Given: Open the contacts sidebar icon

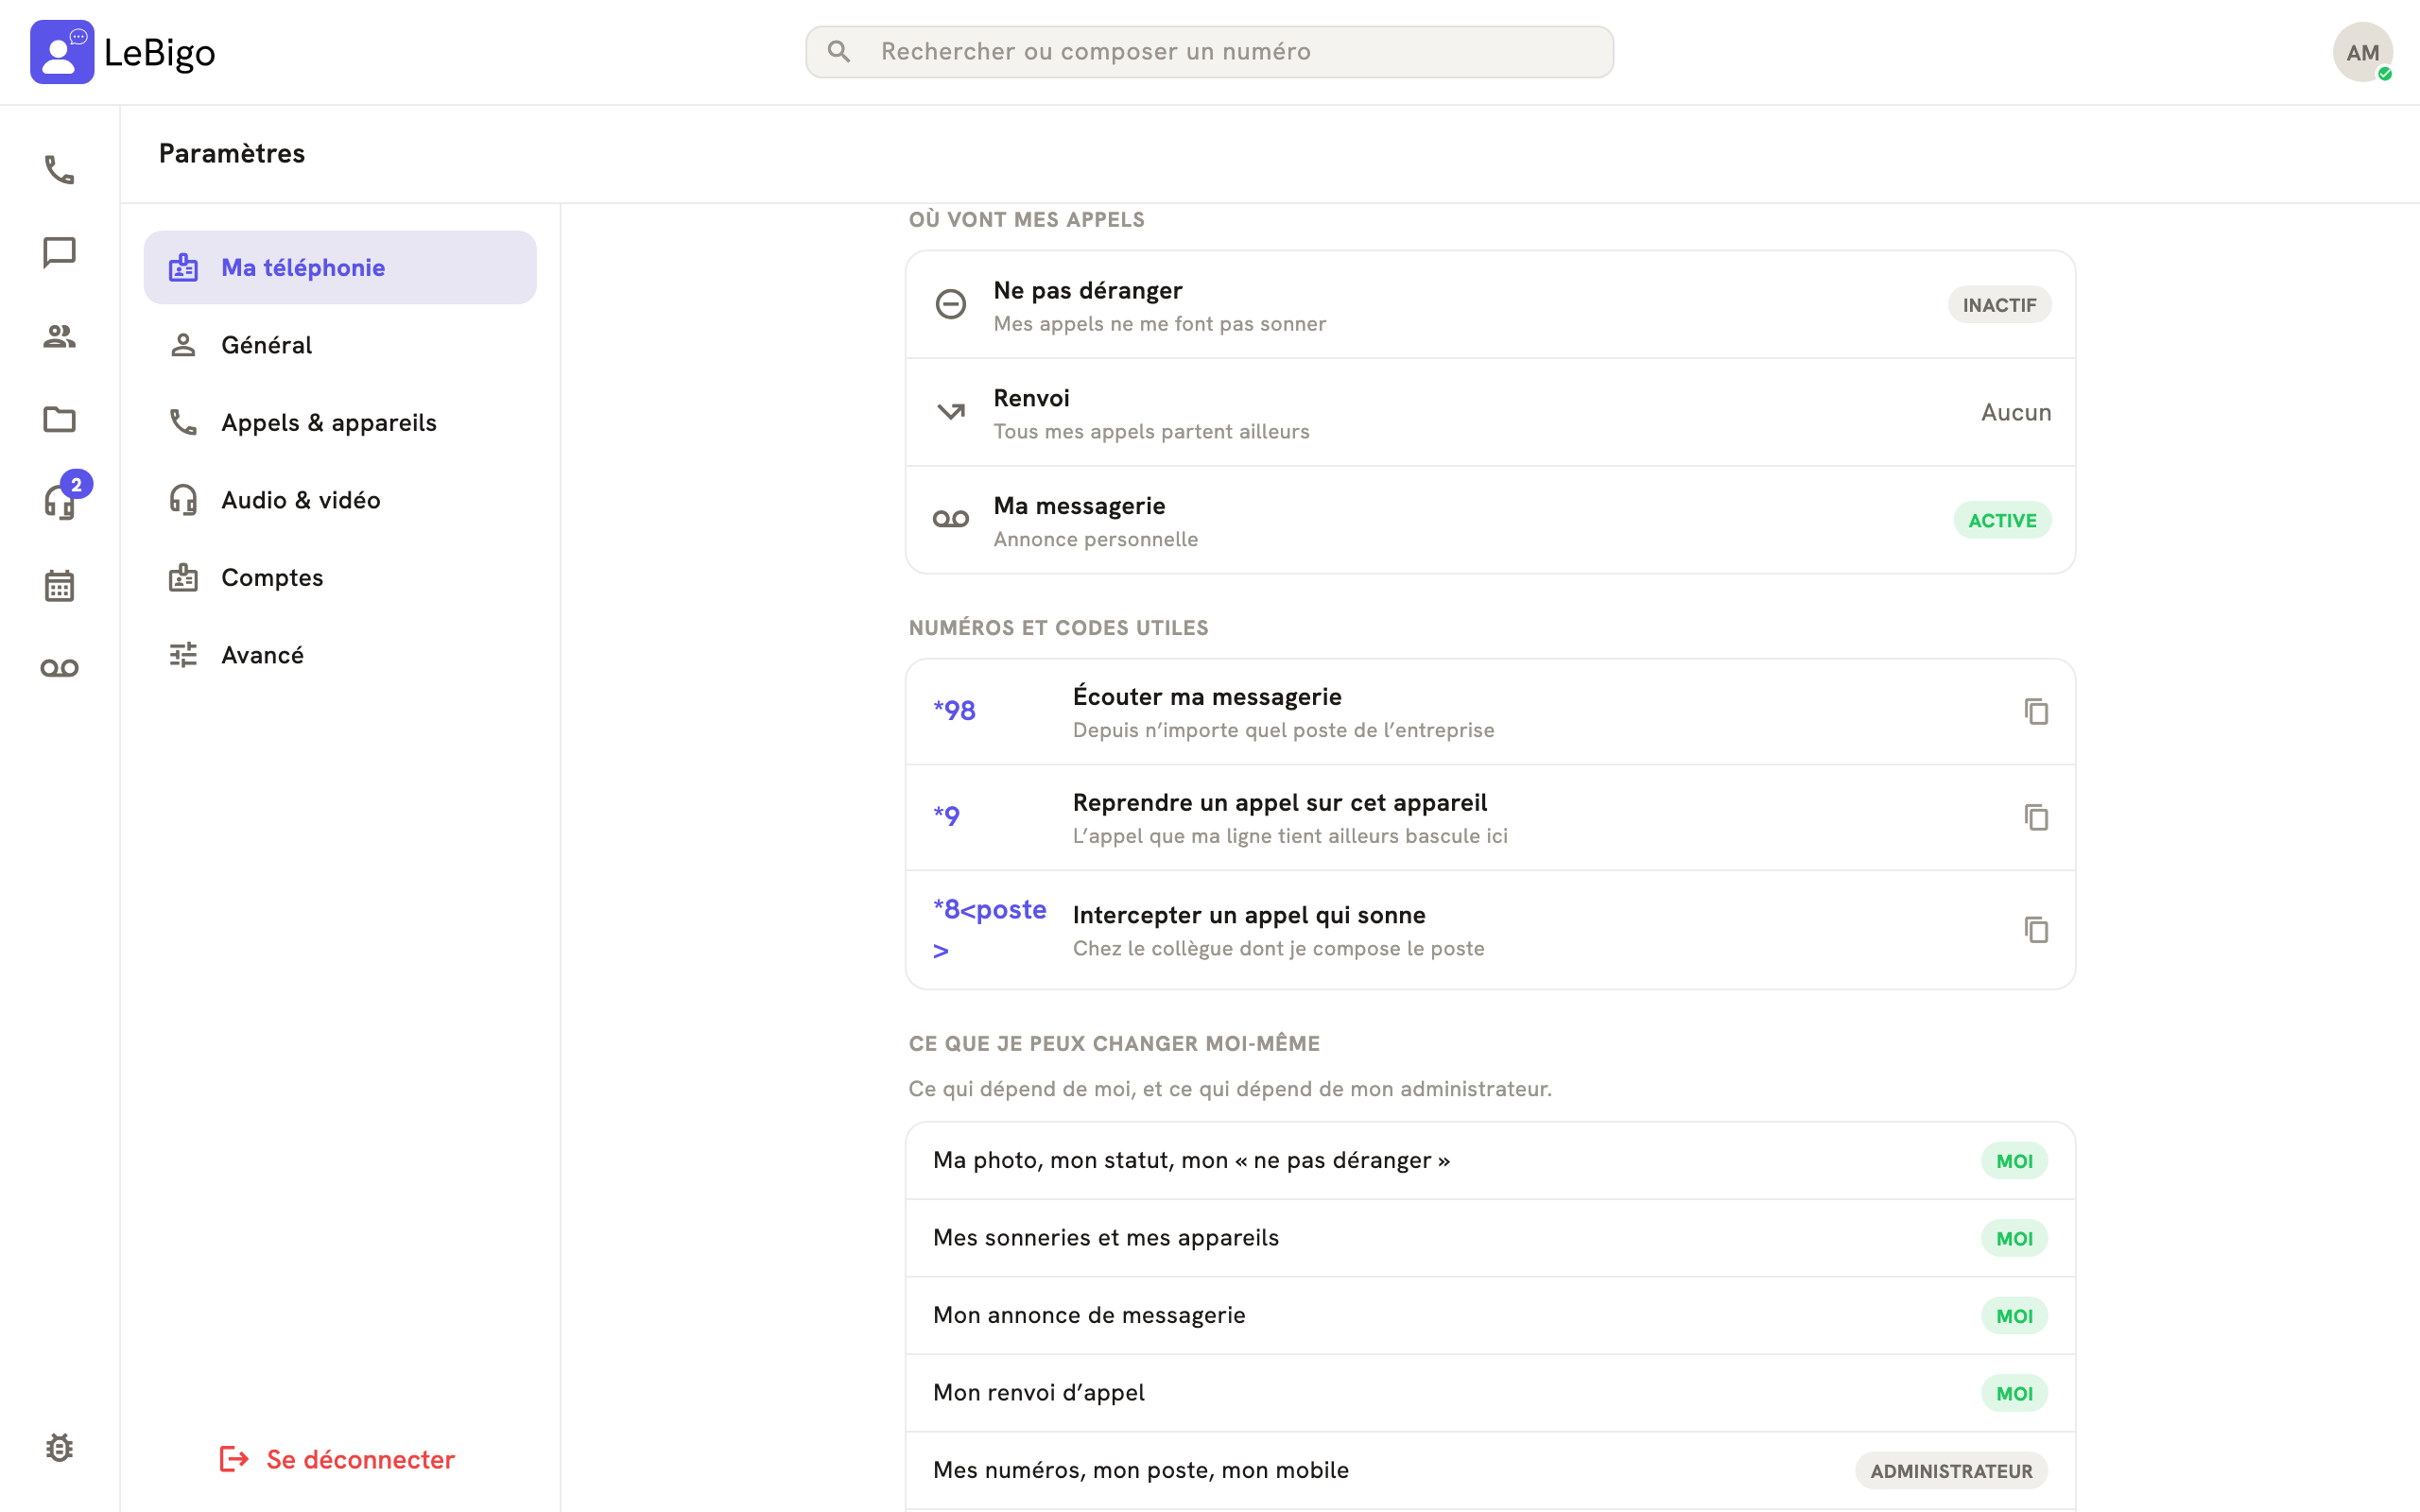Looking at the screenshot, I should 59,336.
